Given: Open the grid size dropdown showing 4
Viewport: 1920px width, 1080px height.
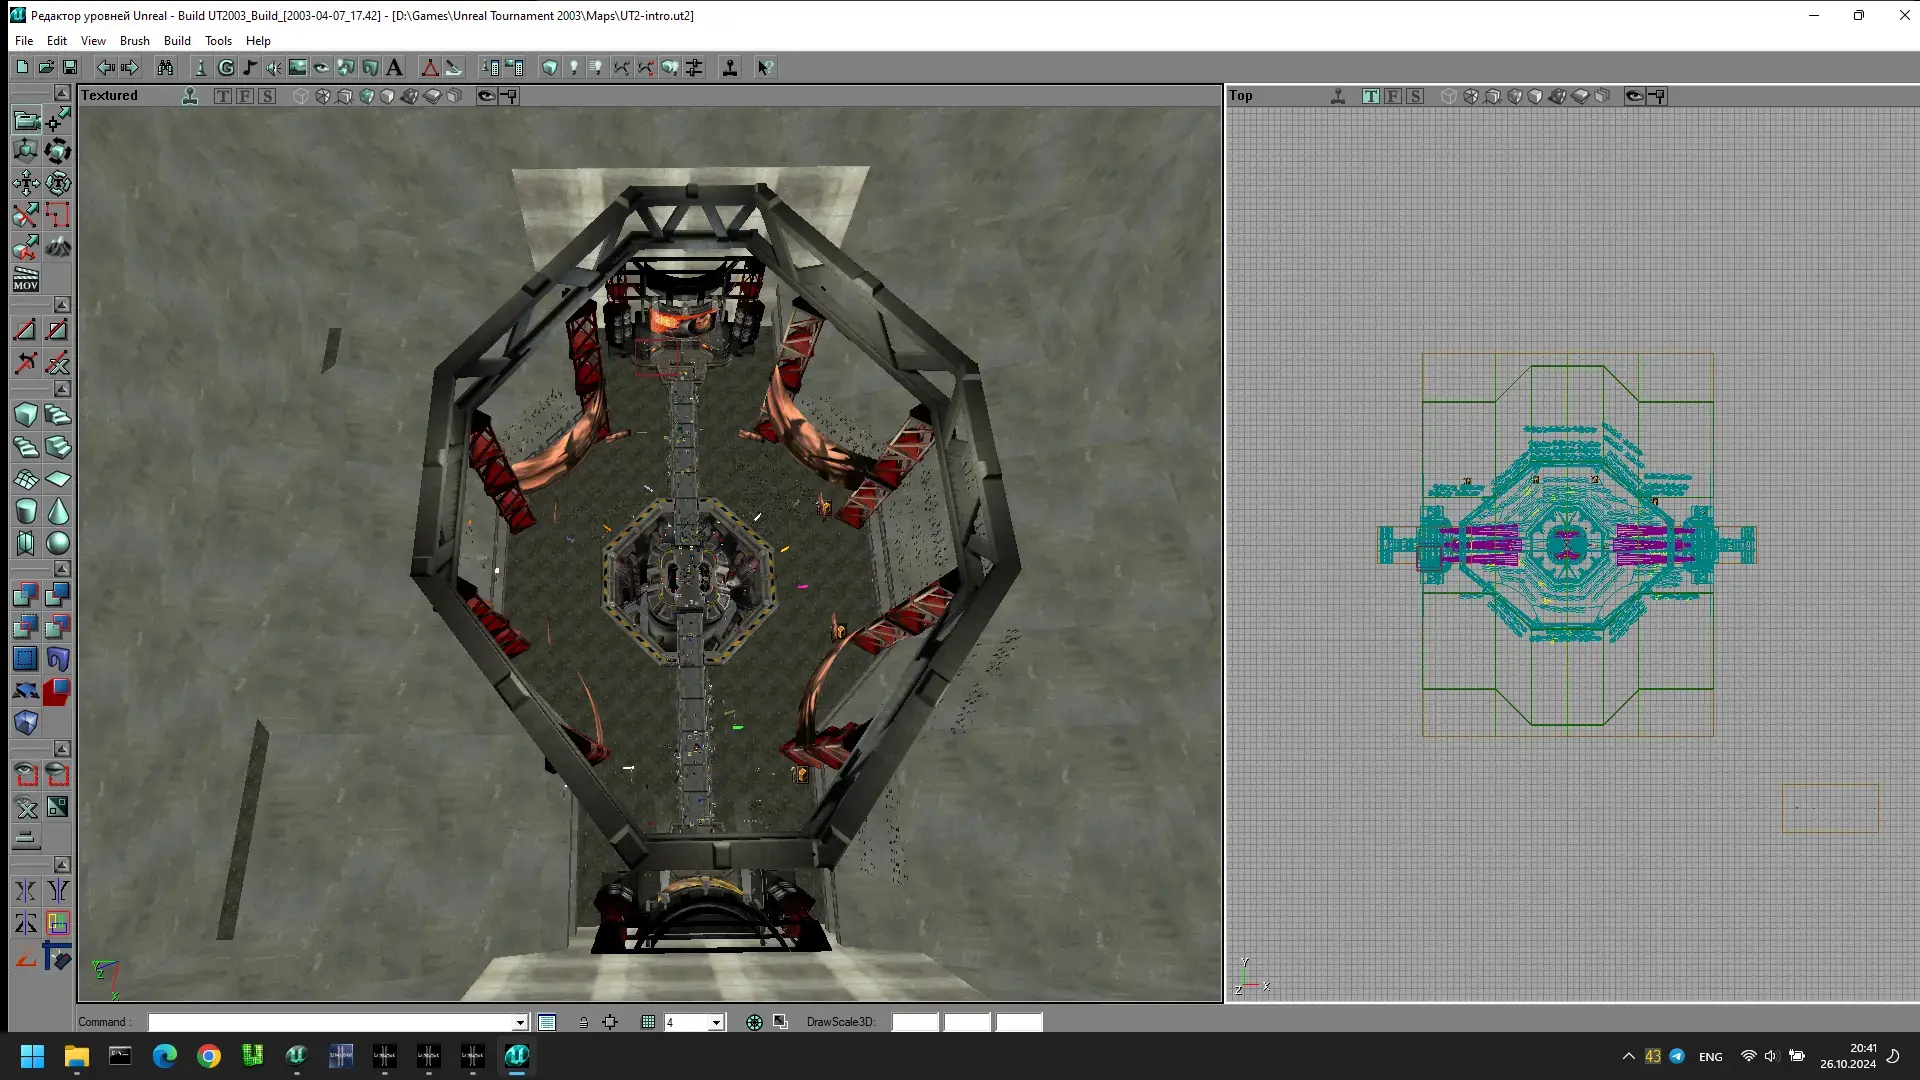Looking at the screenshot, I should point(716,1022).
